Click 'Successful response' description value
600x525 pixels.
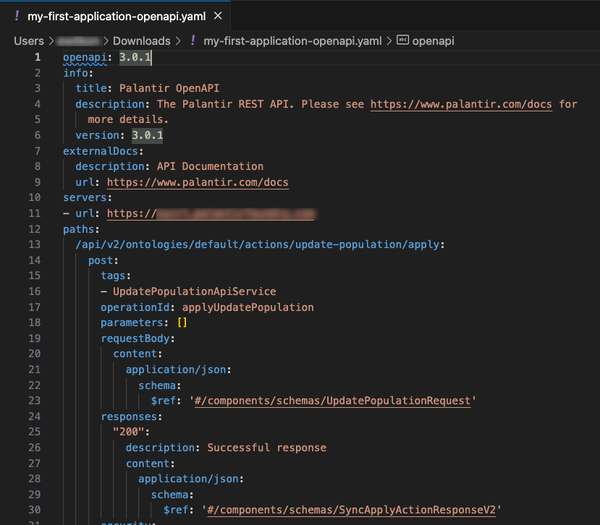coord(267,448)
